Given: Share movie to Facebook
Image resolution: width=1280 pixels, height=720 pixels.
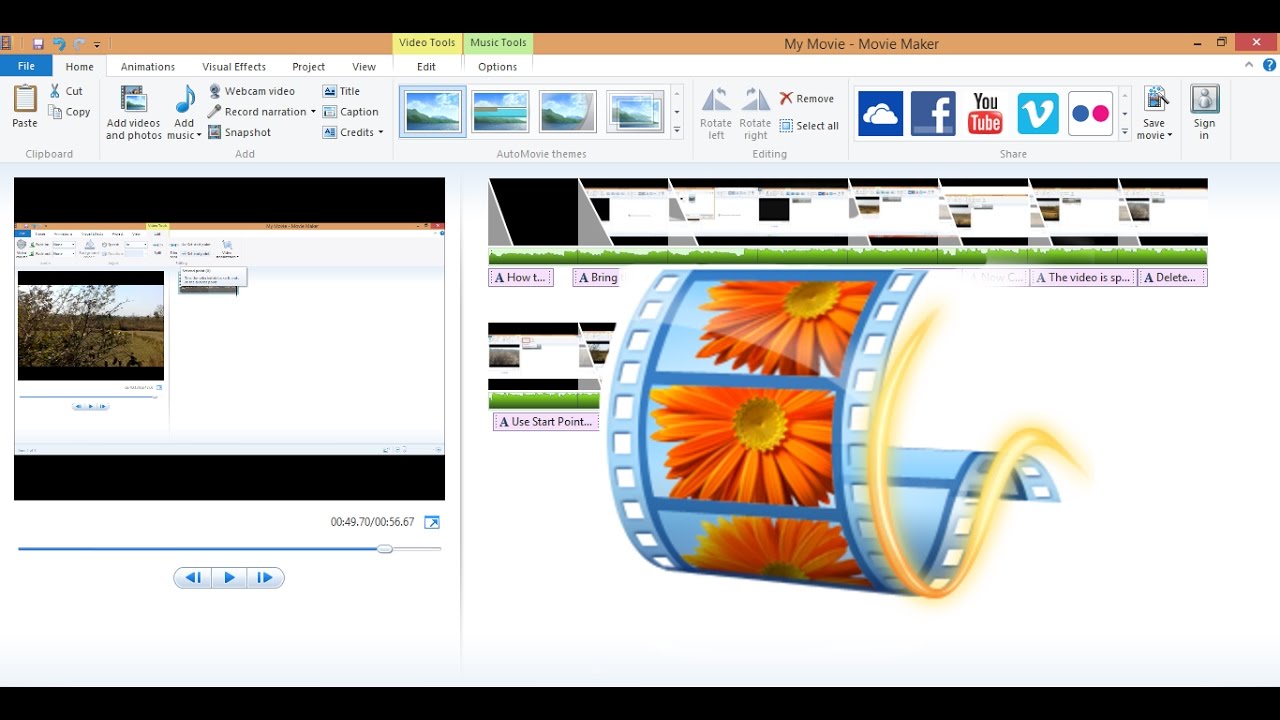Looking at the screenshot, I should pyautogui.click(x=933, y=114).
